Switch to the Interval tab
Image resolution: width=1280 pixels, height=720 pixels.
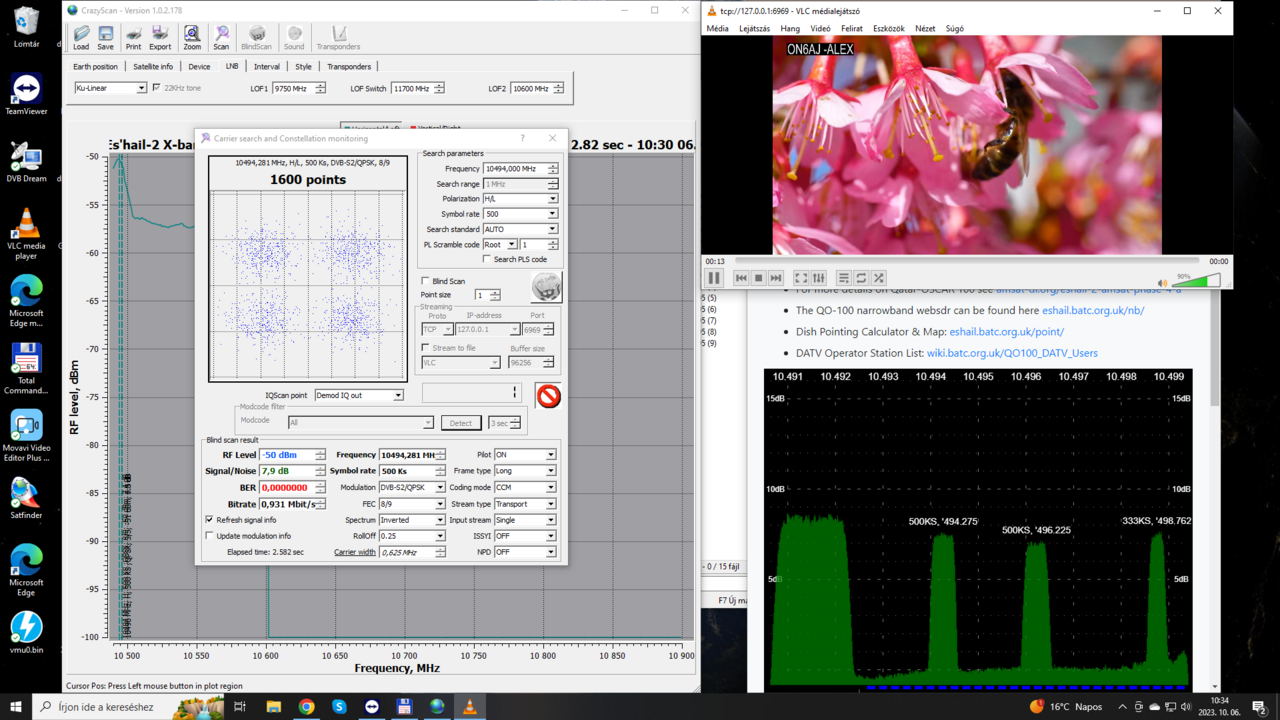[267, 67]
